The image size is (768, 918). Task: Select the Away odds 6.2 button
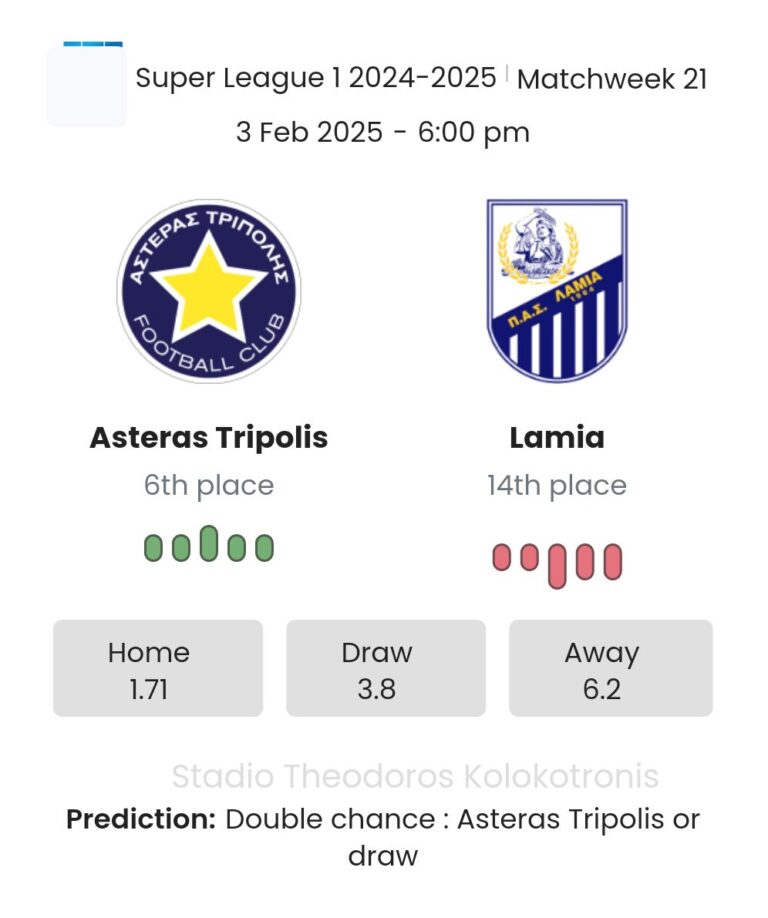(x=611, y=668)
